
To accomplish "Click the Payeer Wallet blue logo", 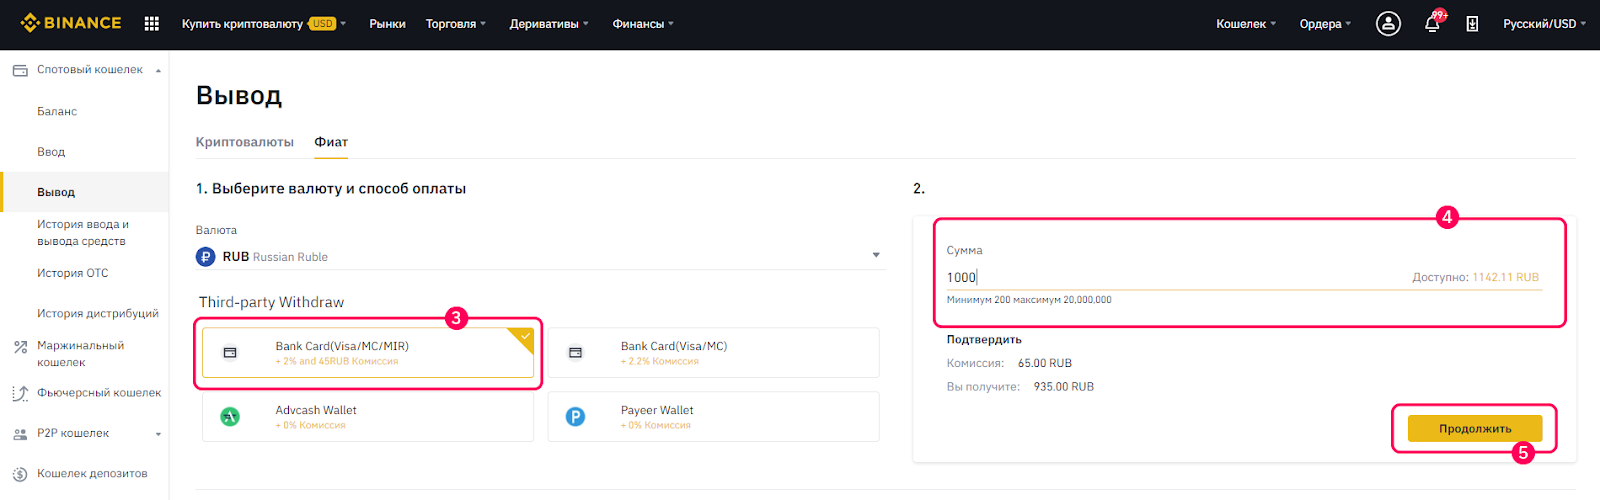I will pyautogui.click(x=575, y=417).
